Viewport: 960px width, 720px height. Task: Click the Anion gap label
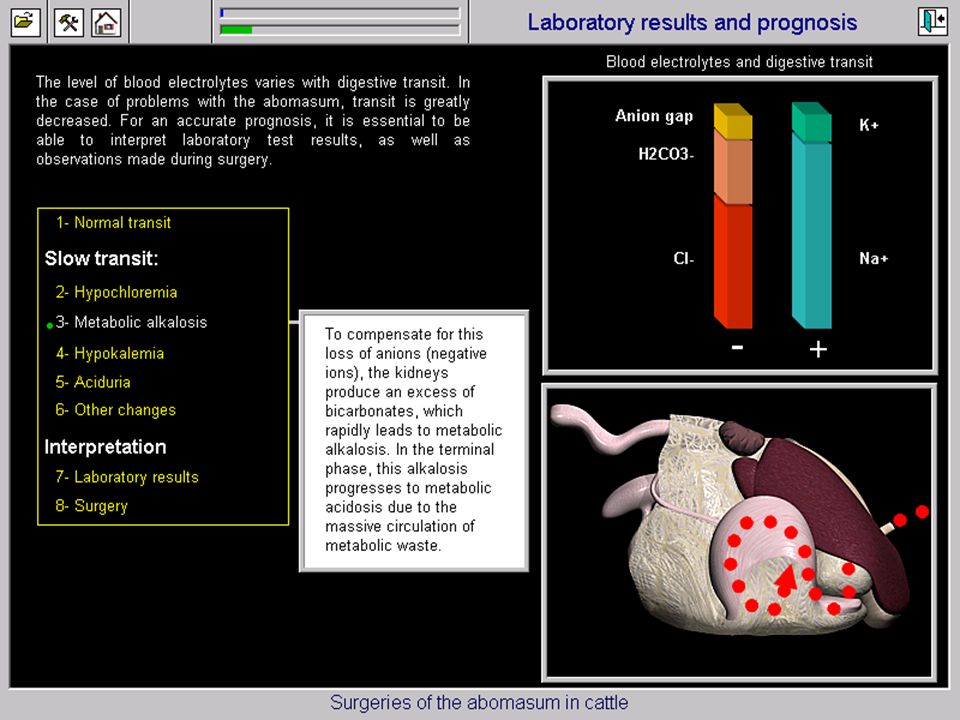click(x=654, y=116)
